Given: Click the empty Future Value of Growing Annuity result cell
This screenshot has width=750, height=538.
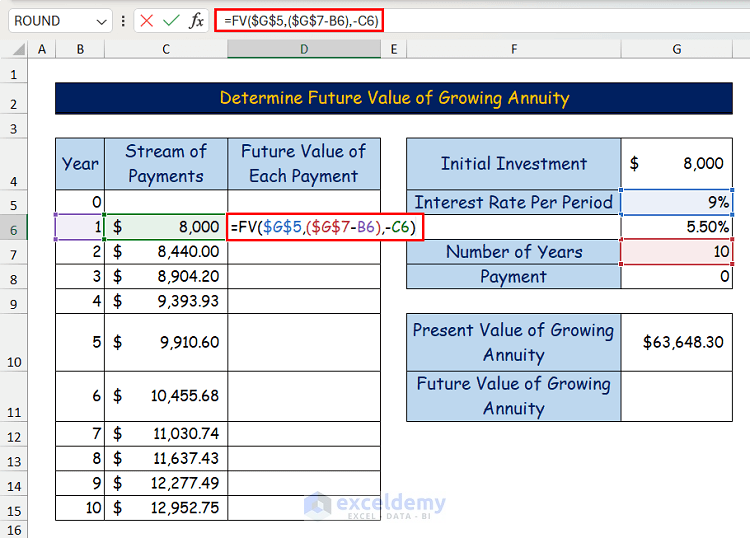Looking at the screenshot, I should (677, 396).
